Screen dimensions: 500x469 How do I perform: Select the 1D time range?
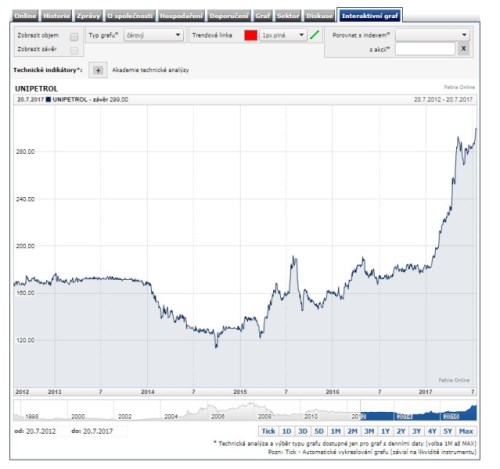pyautogui.click(x=286, y=431)
